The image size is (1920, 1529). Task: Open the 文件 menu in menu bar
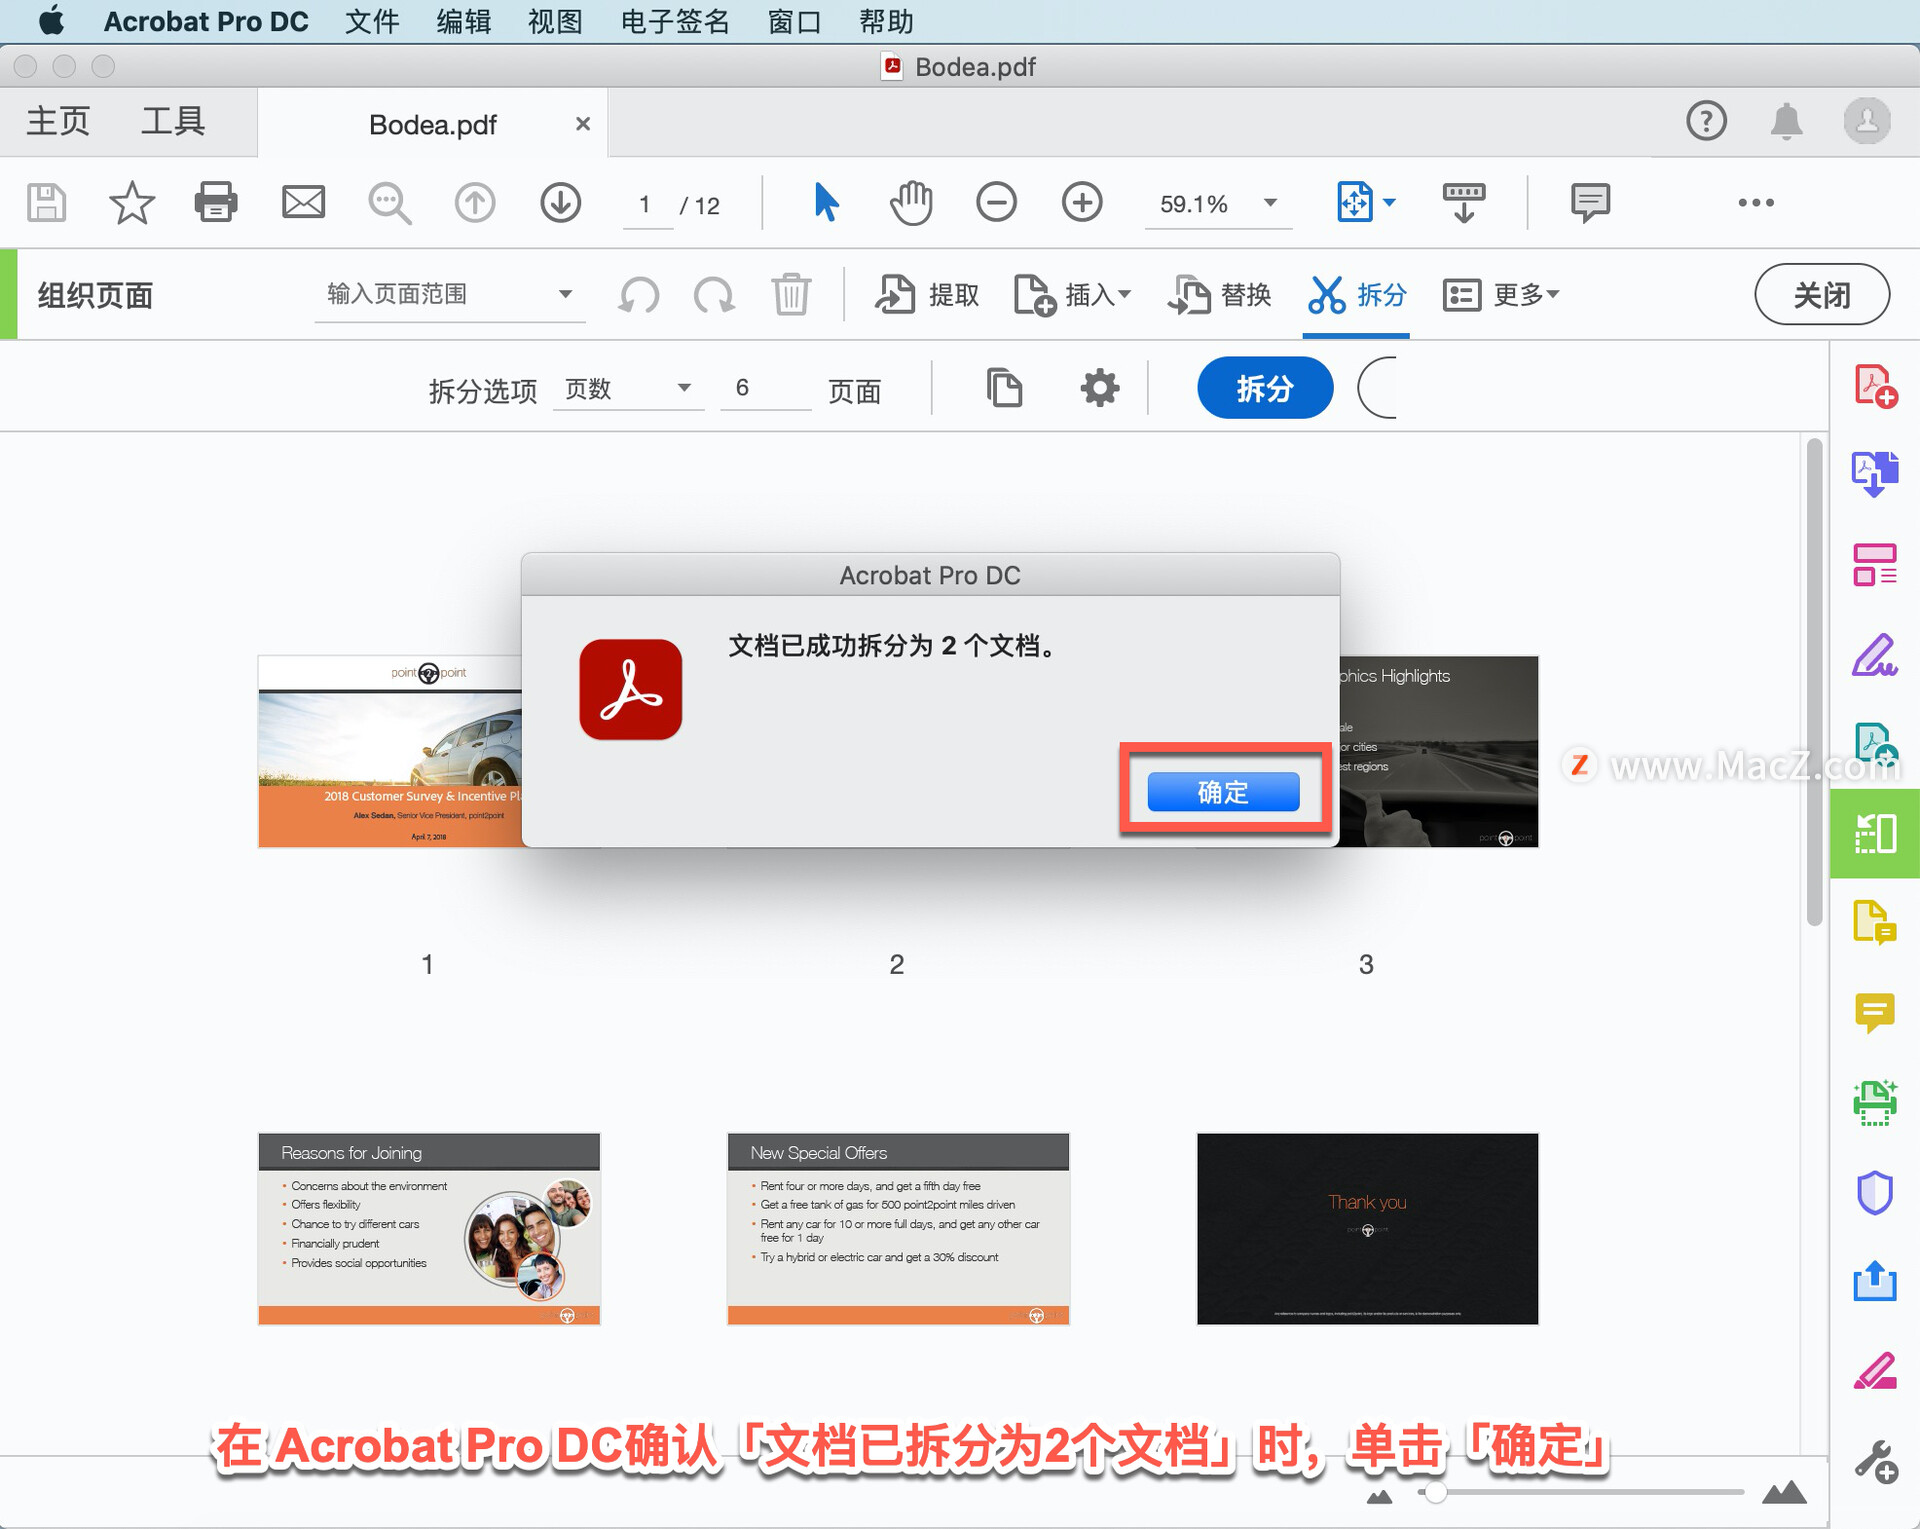tap(371, 21)
